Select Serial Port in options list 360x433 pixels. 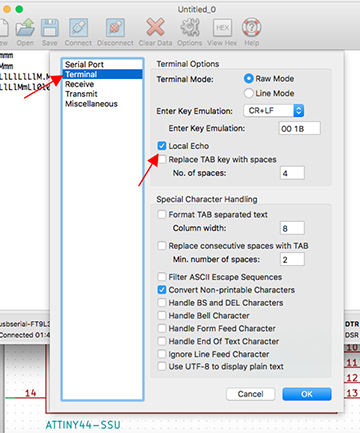102,64
